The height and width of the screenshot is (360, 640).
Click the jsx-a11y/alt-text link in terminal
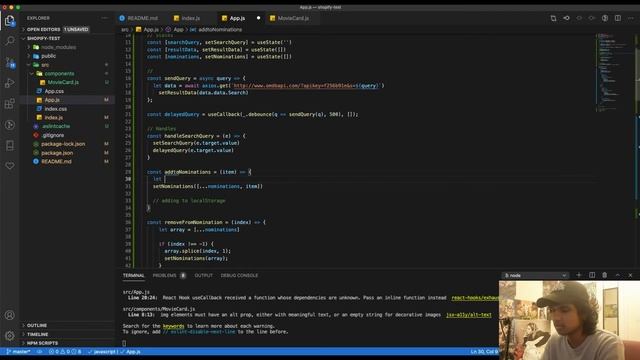[x=469, y=315]
